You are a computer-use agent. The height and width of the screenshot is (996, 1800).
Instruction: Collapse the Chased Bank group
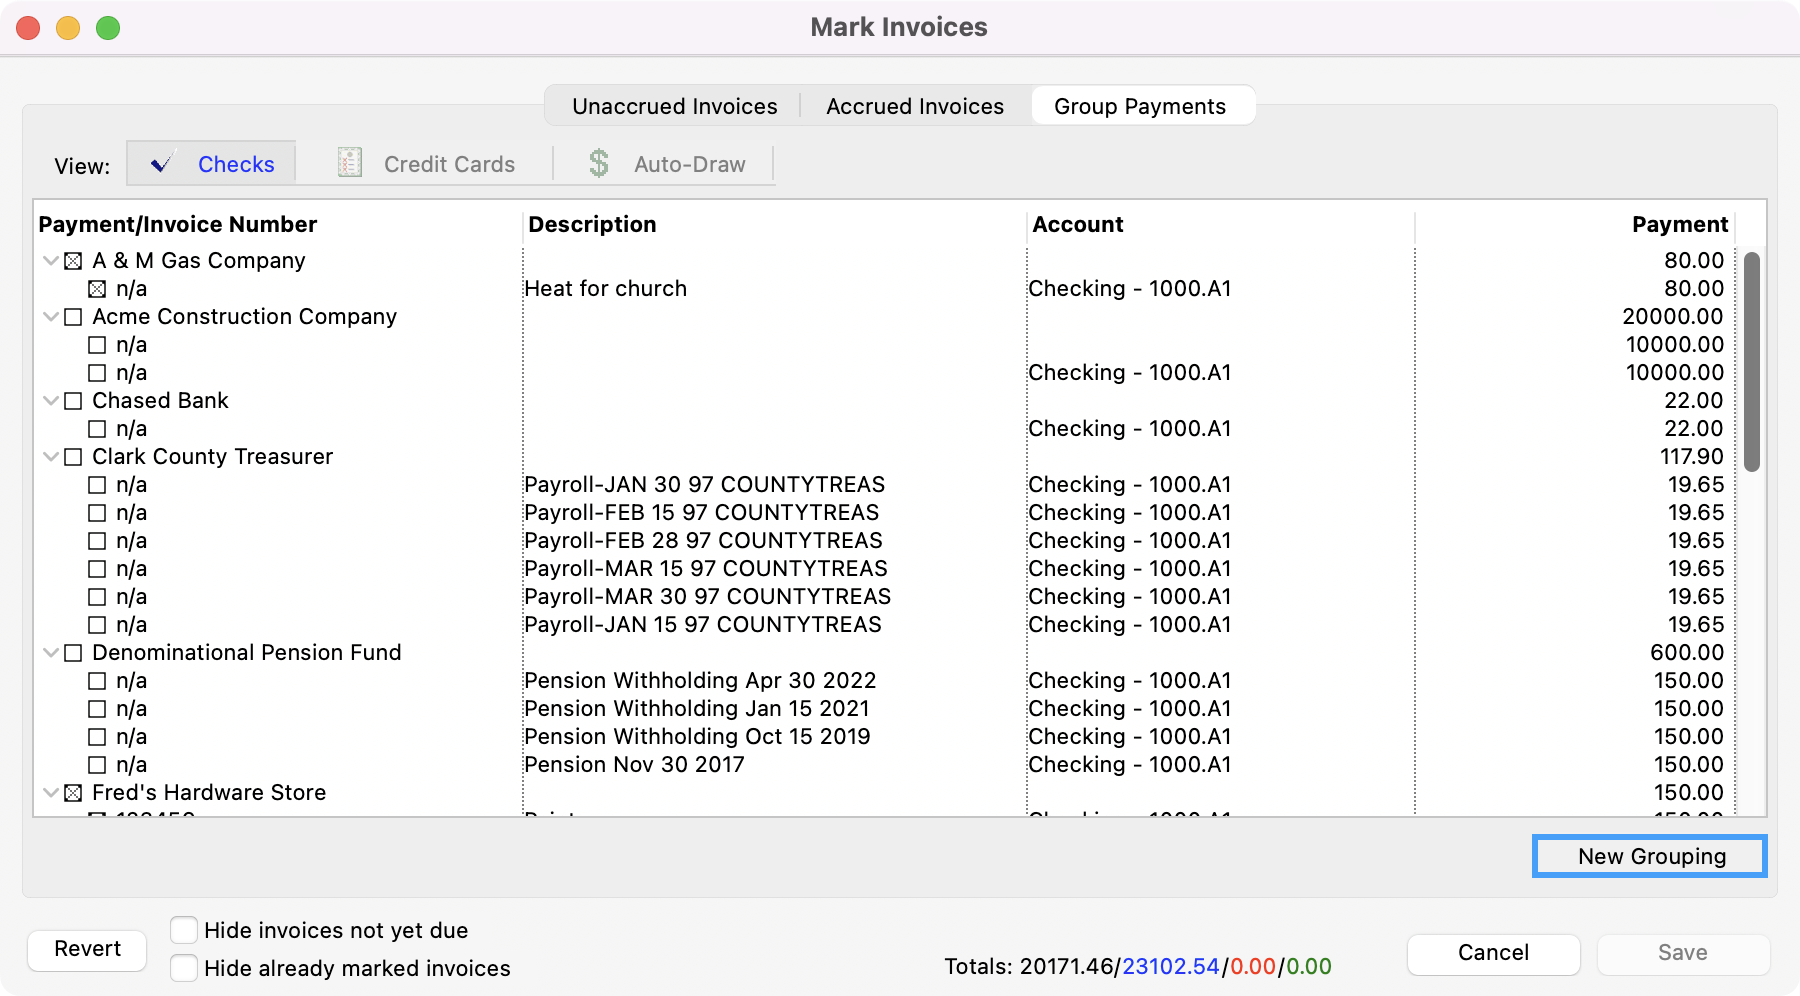click(x=51, y=401)
